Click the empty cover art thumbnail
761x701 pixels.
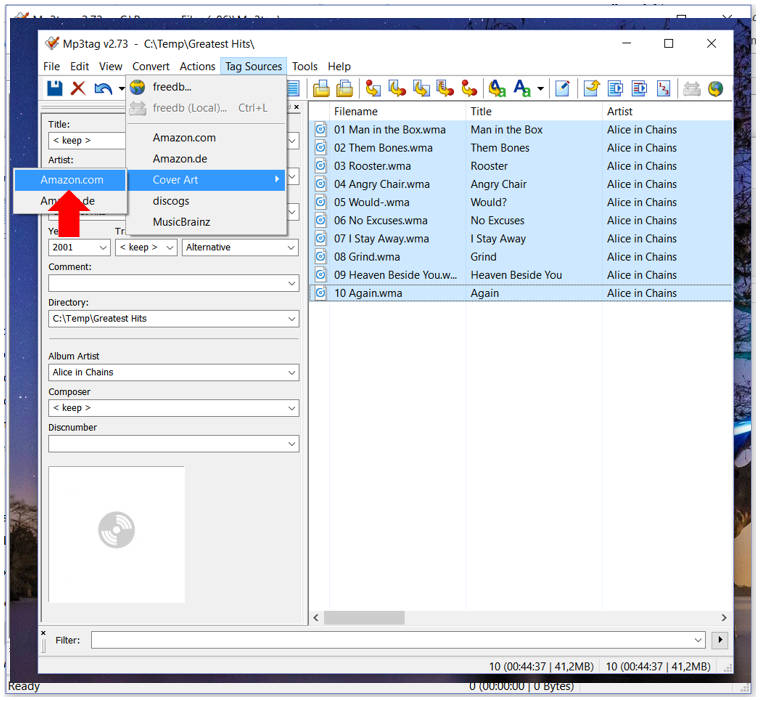[116, 534]
